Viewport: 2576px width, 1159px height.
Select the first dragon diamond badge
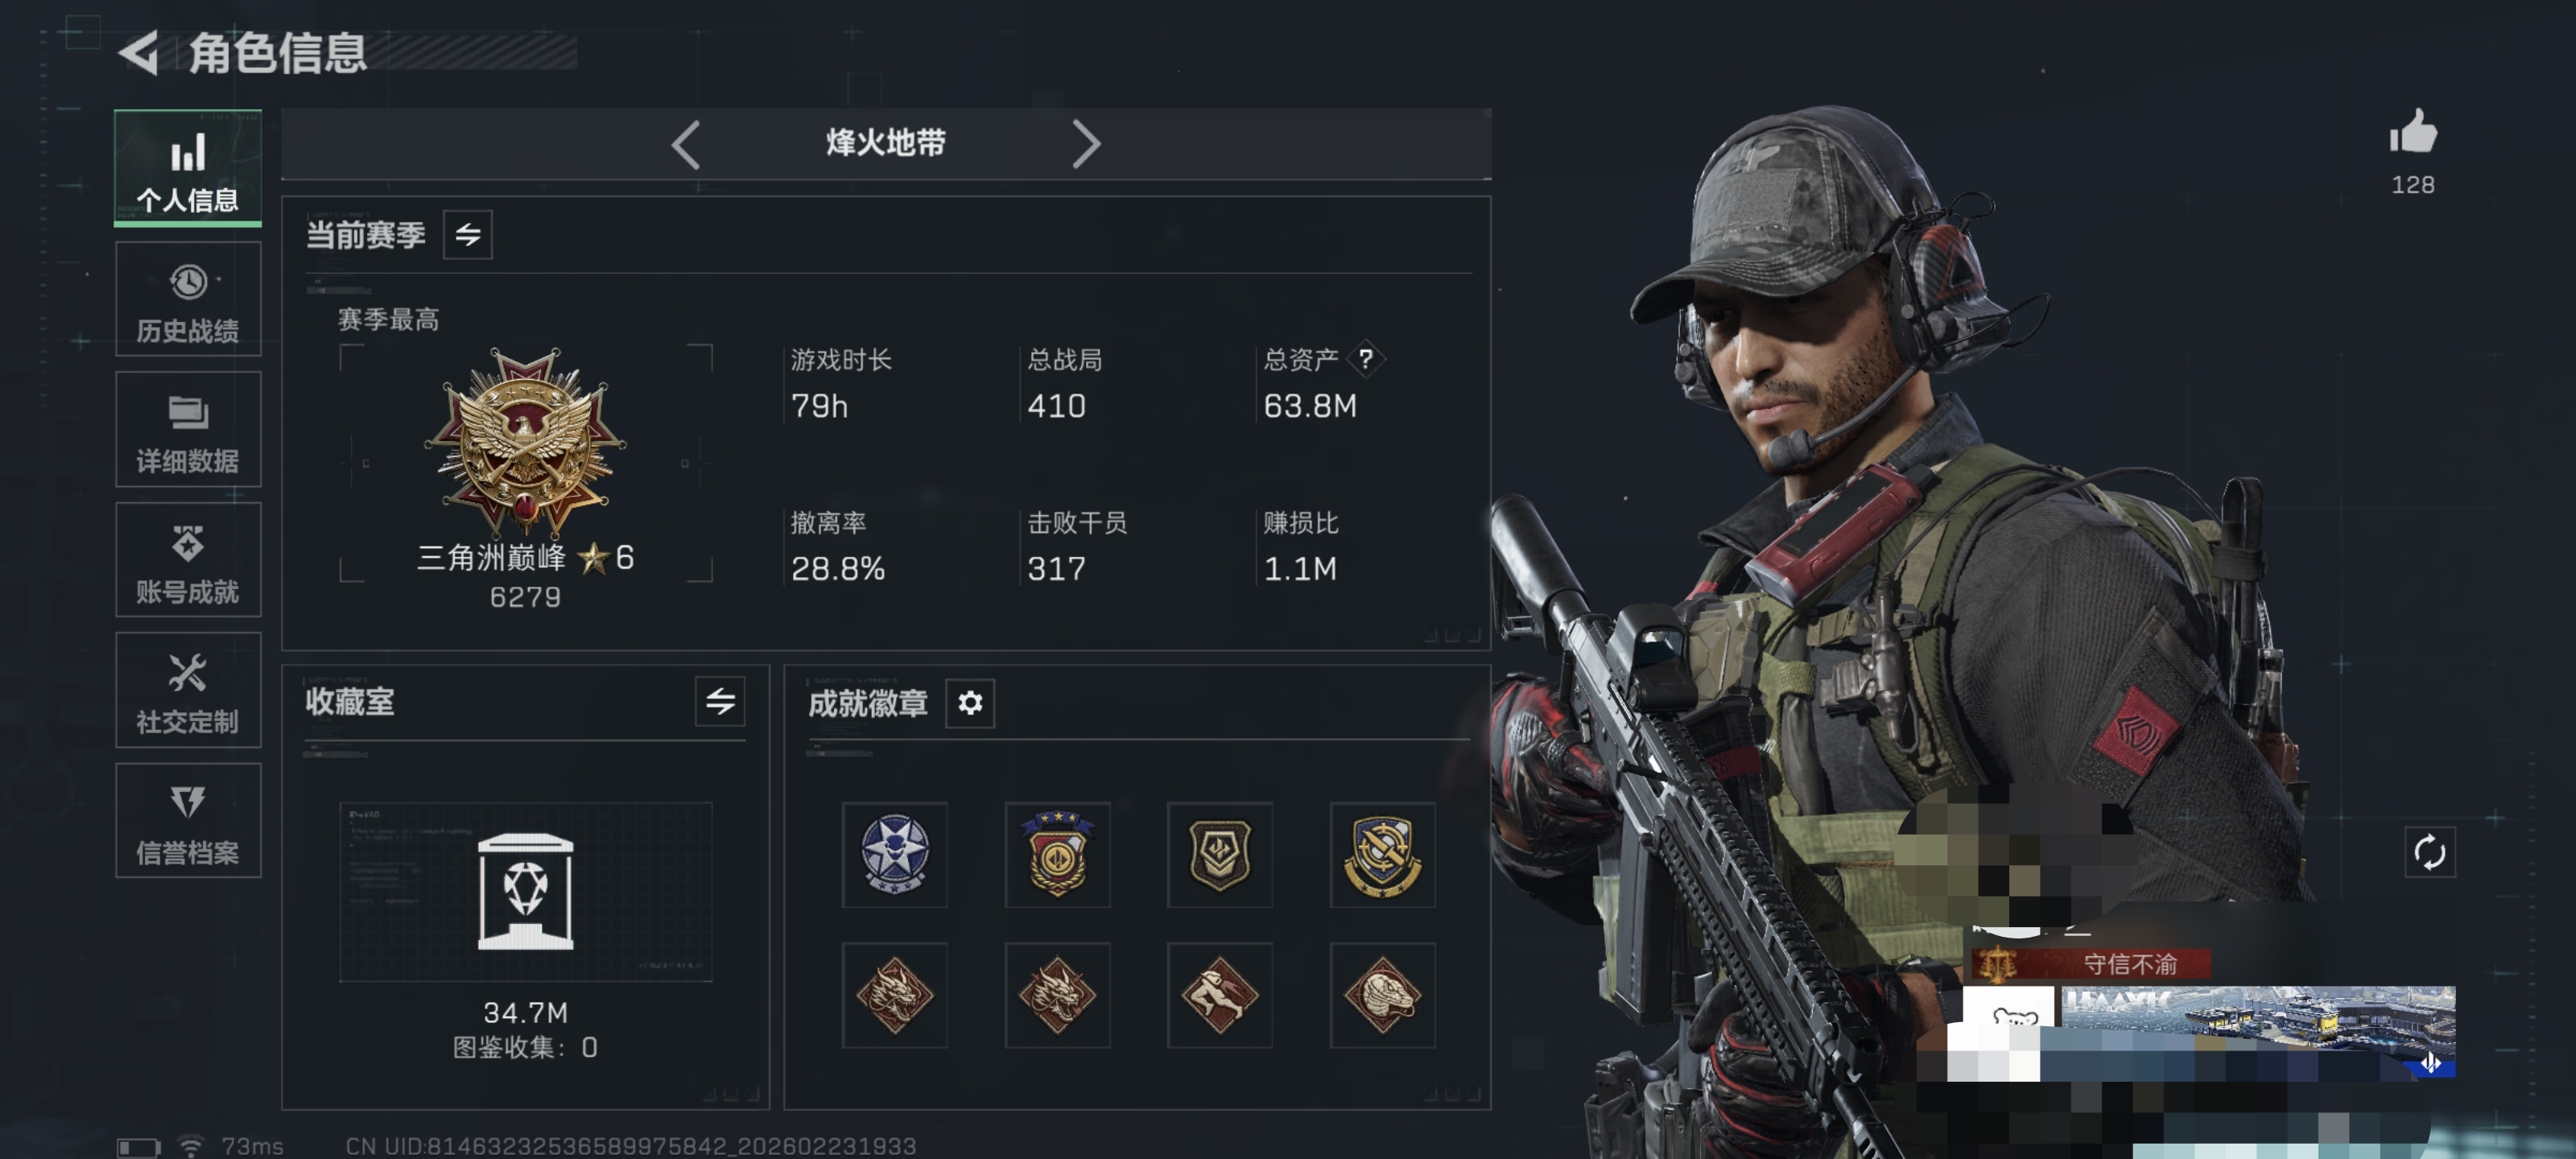coord(894,995)
